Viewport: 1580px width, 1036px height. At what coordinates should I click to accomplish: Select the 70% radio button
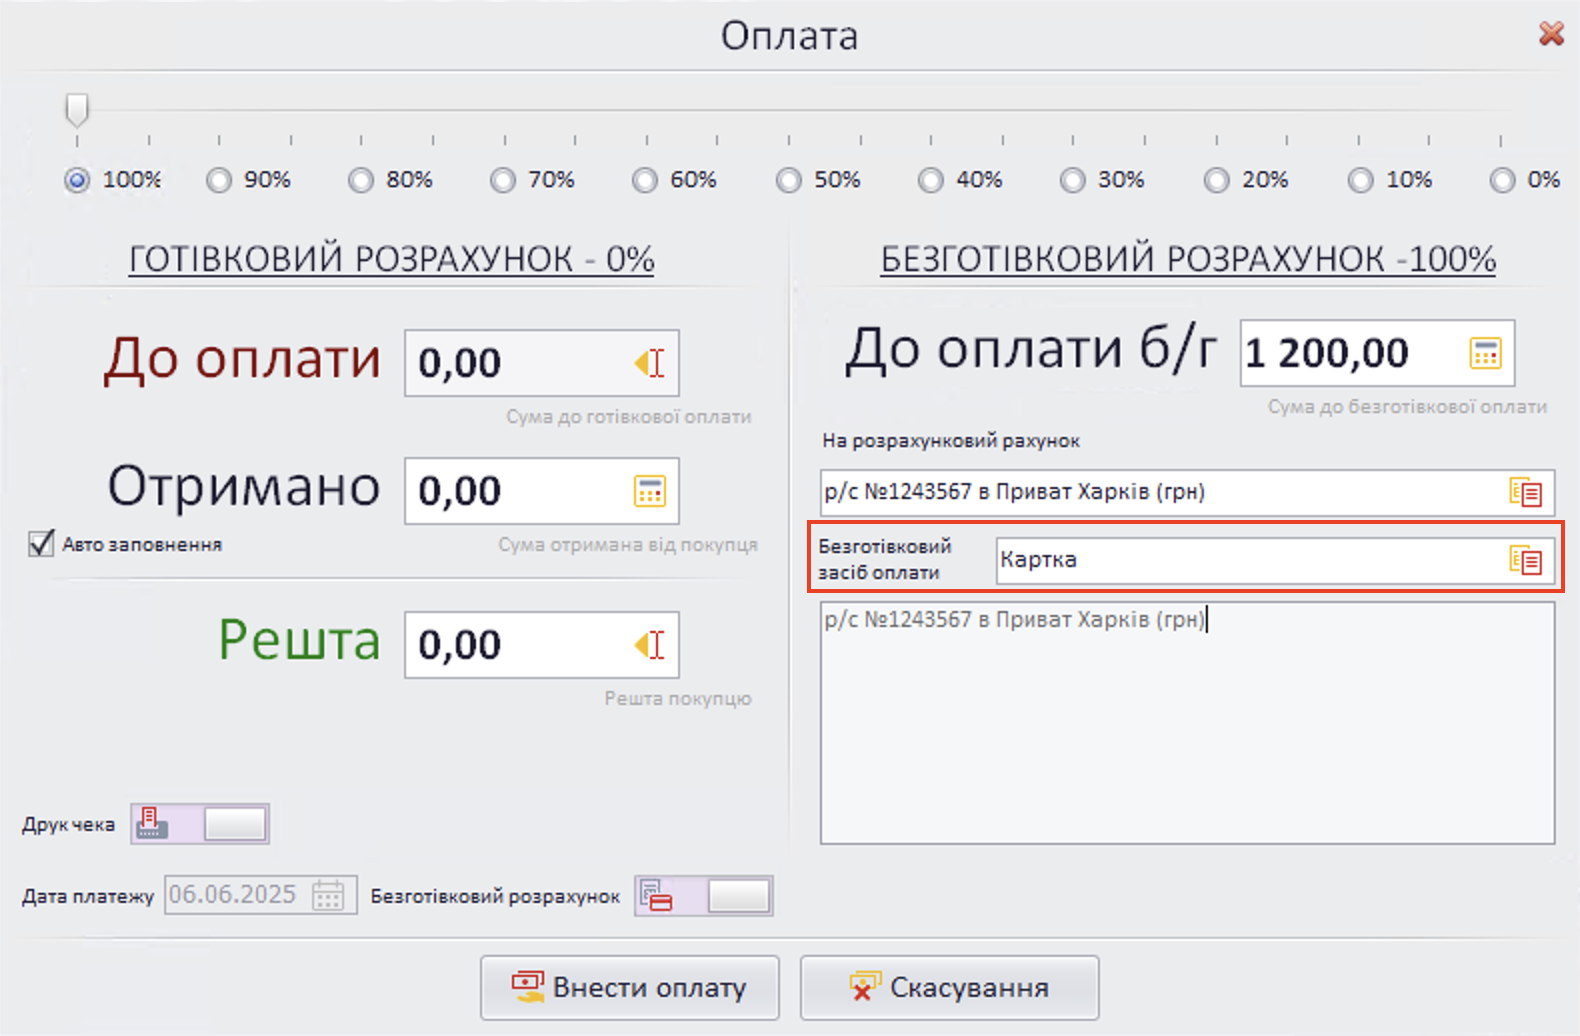(503, 180)
